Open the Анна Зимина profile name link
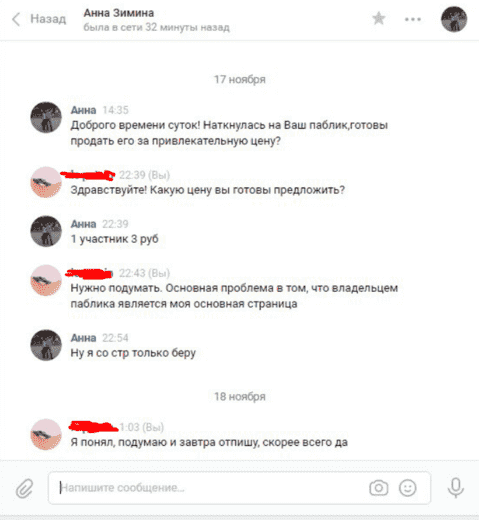The width and height of the screenshot is (479, 520). point(119,13)
